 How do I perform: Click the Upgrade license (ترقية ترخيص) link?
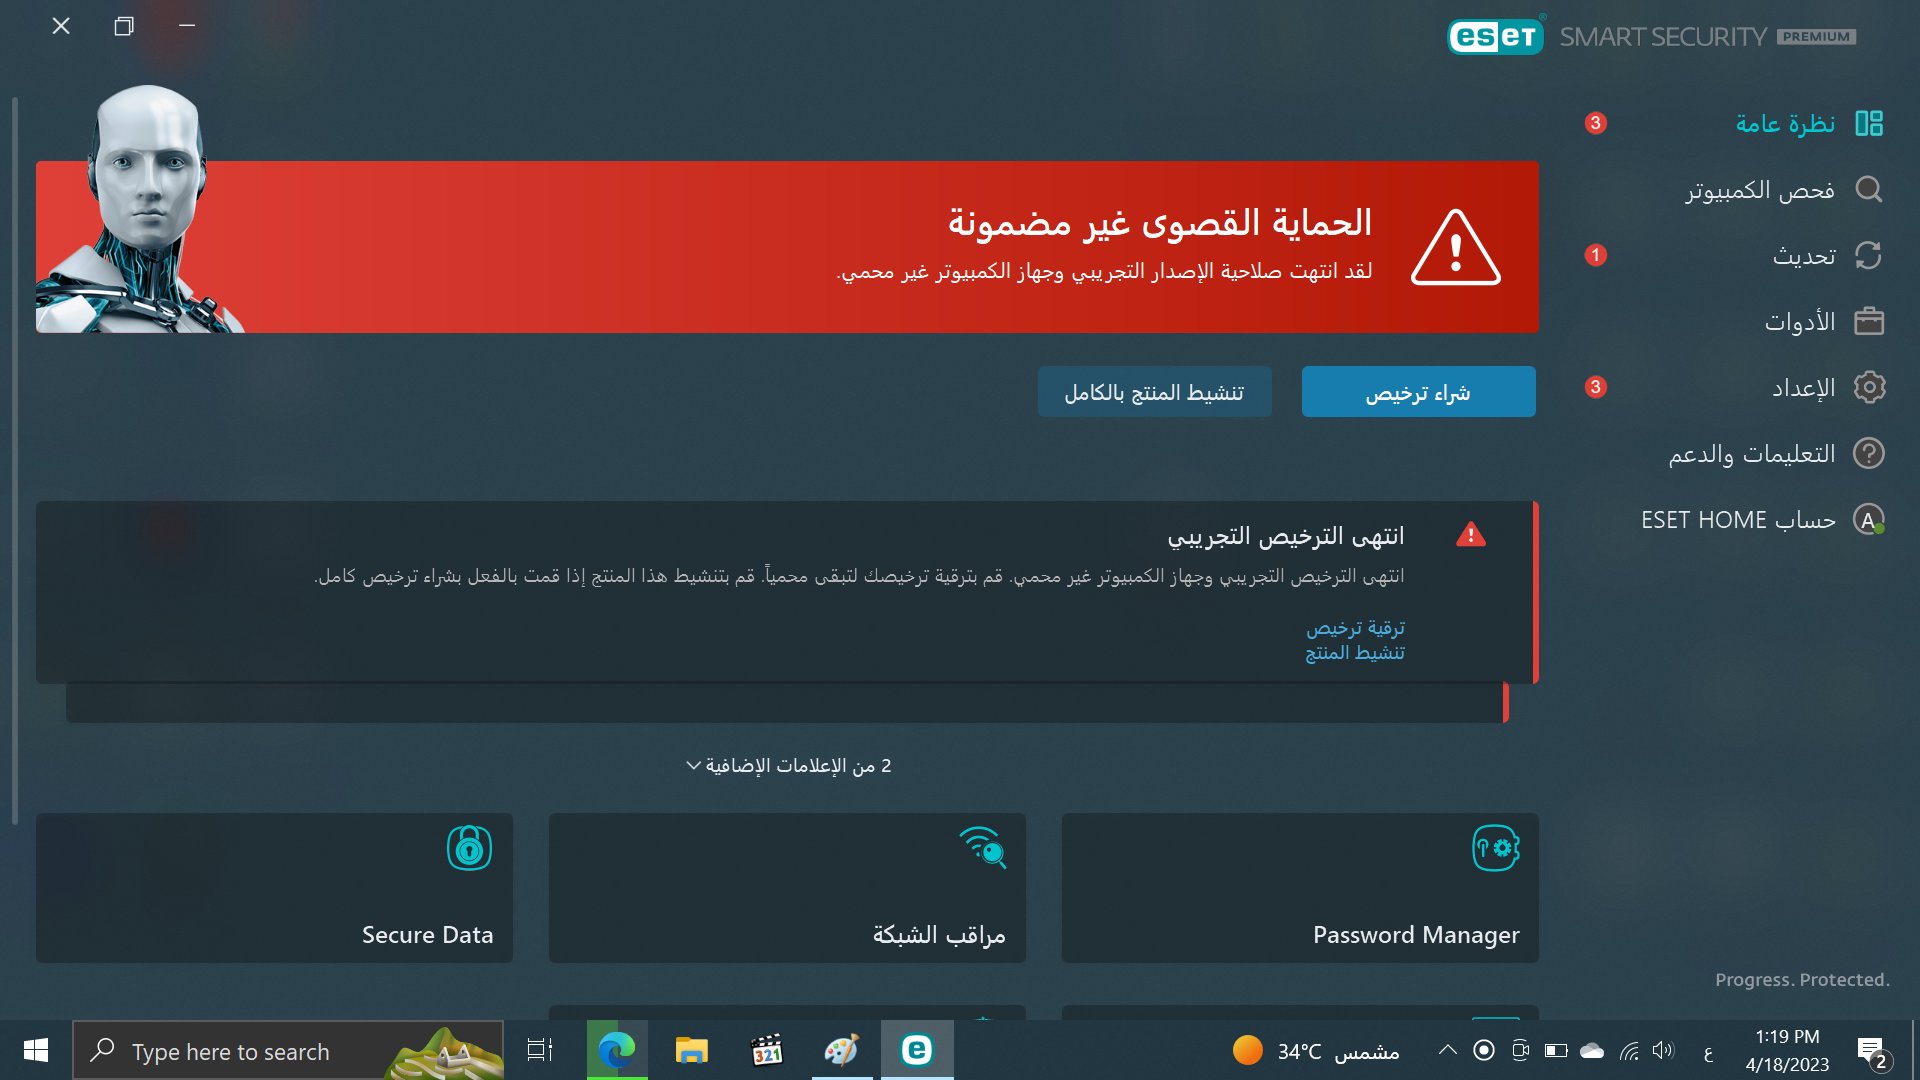click(x=1355, y=628)
